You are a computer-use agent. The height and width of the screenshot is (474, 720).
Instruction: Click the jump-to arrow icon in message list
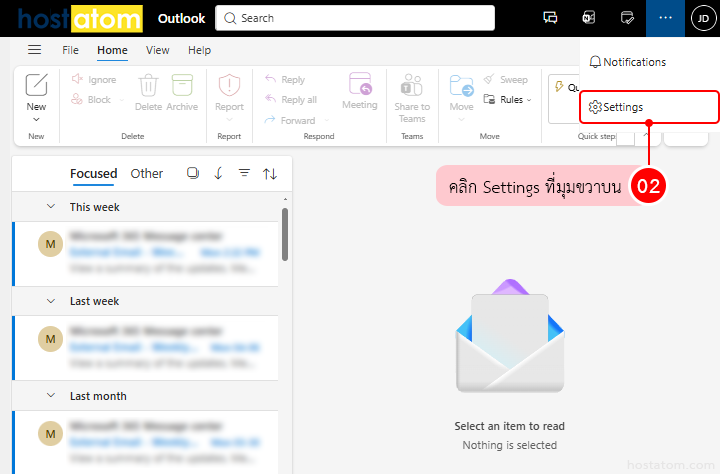click(219, 173)
